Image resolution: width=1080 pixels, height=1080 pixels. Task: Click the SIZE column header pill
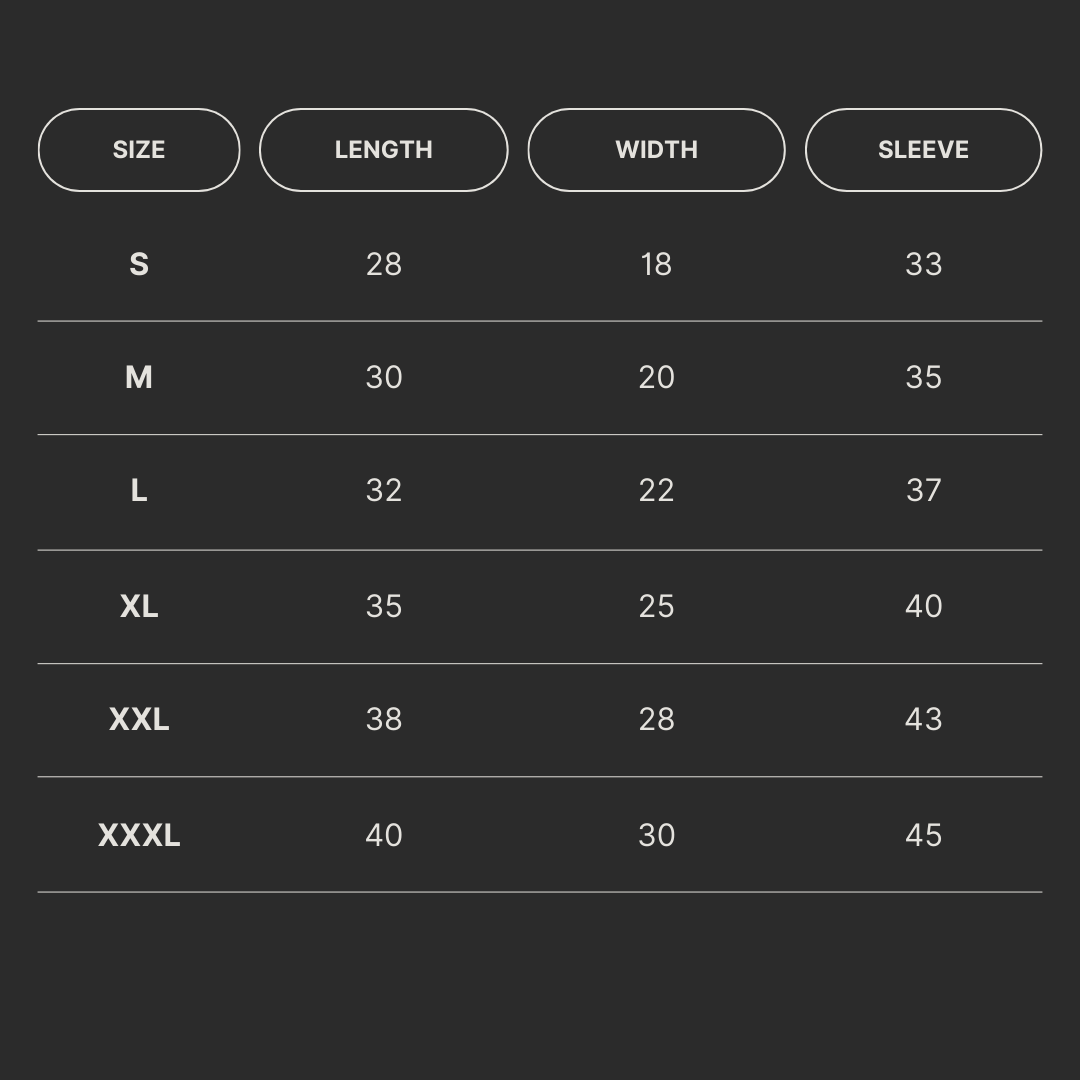point(139,150)
